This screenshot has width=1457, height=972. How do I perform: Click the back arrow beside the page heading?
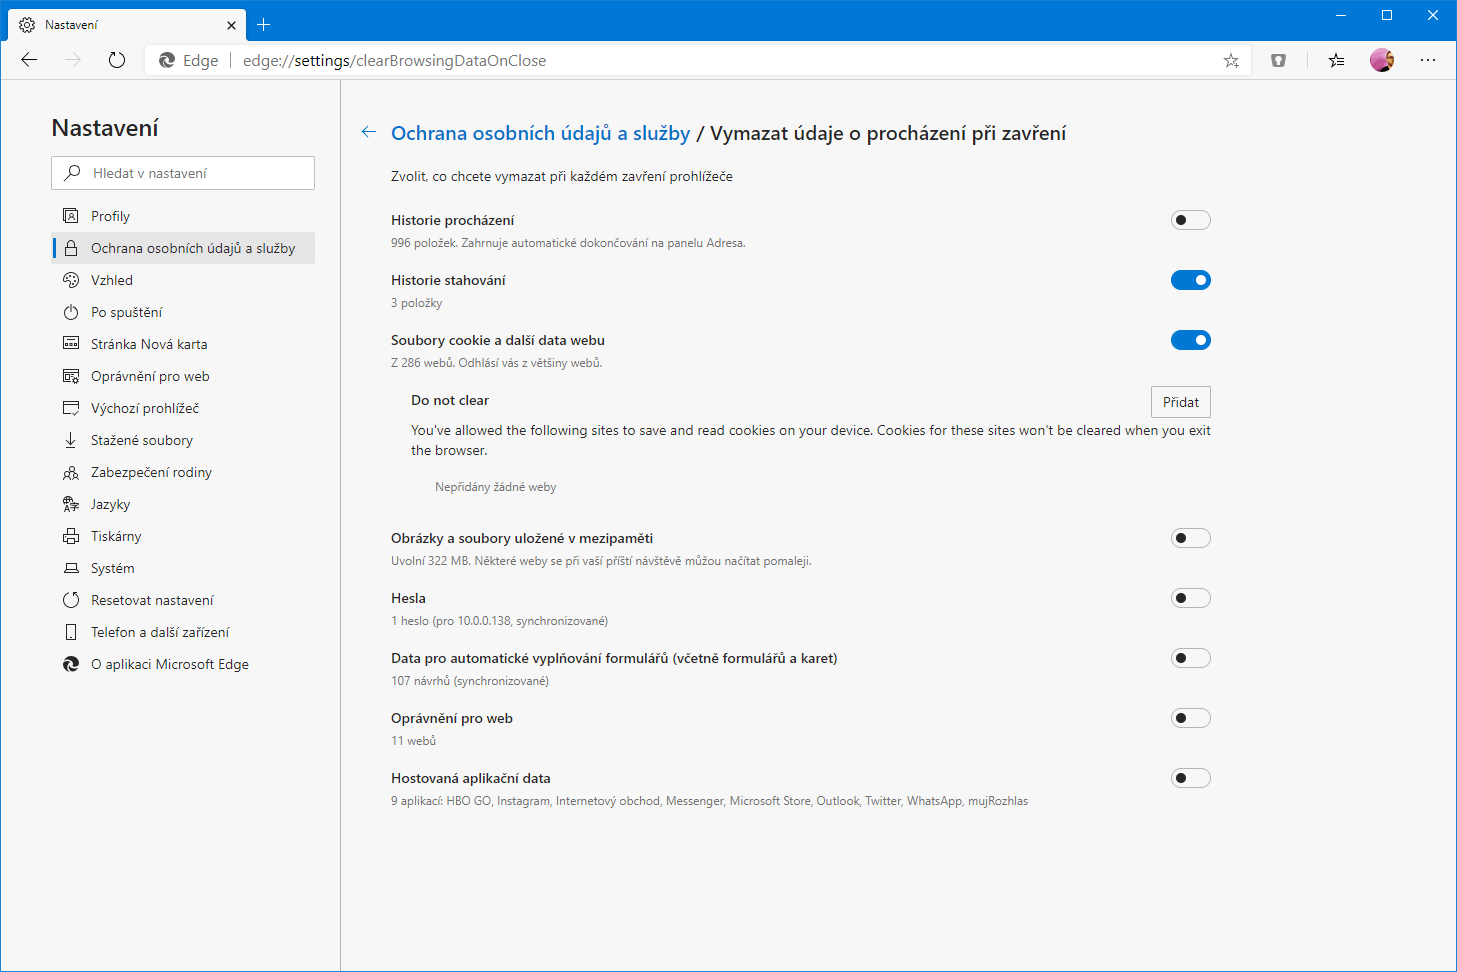(369, 132)
